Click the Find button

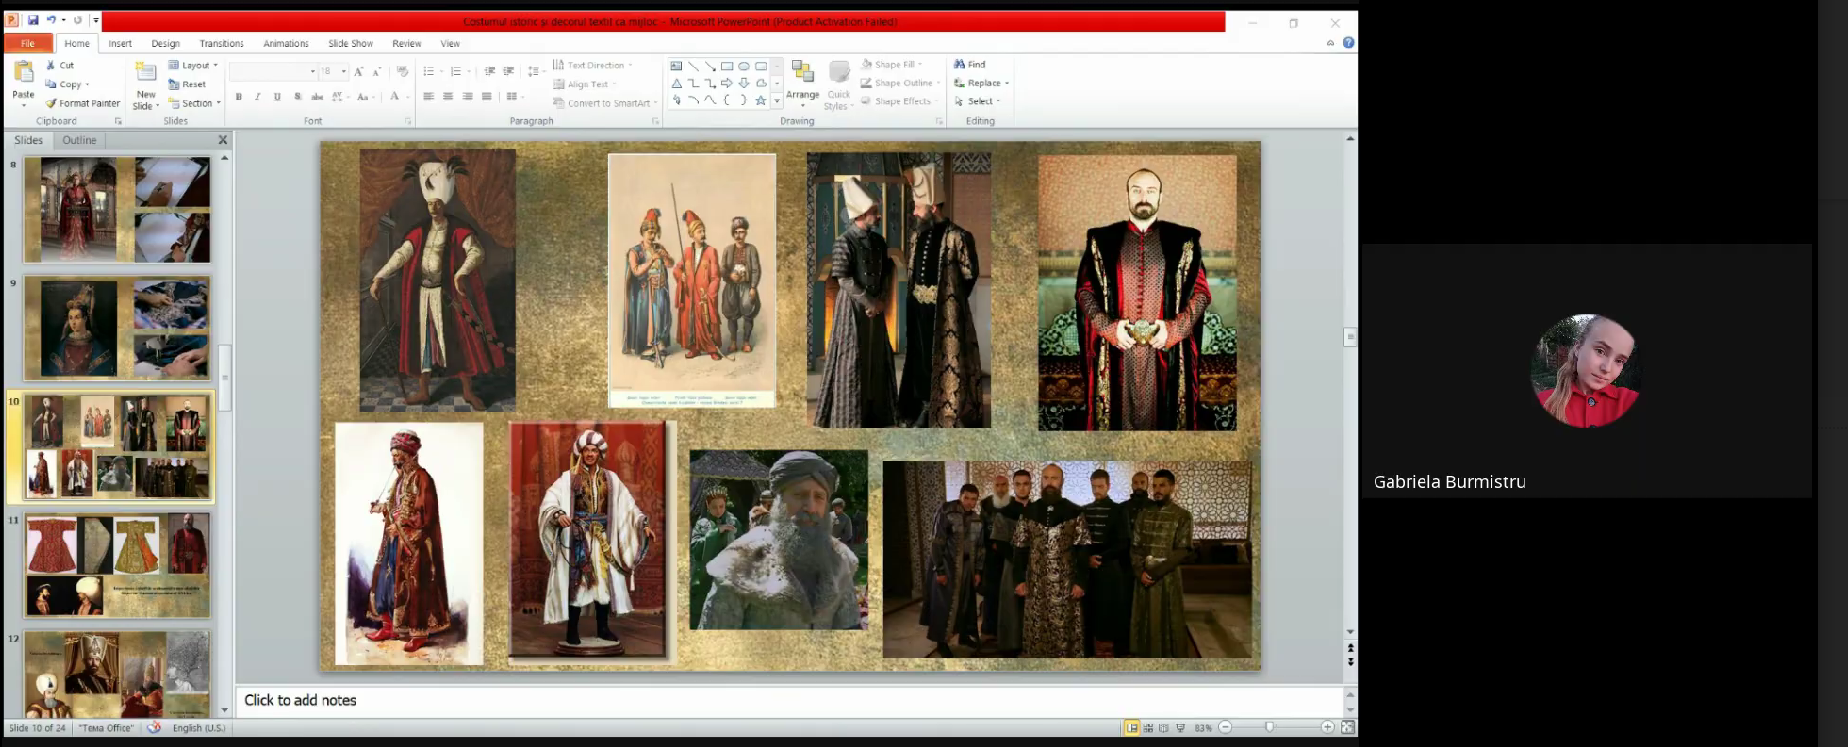(x=970, y=64)
